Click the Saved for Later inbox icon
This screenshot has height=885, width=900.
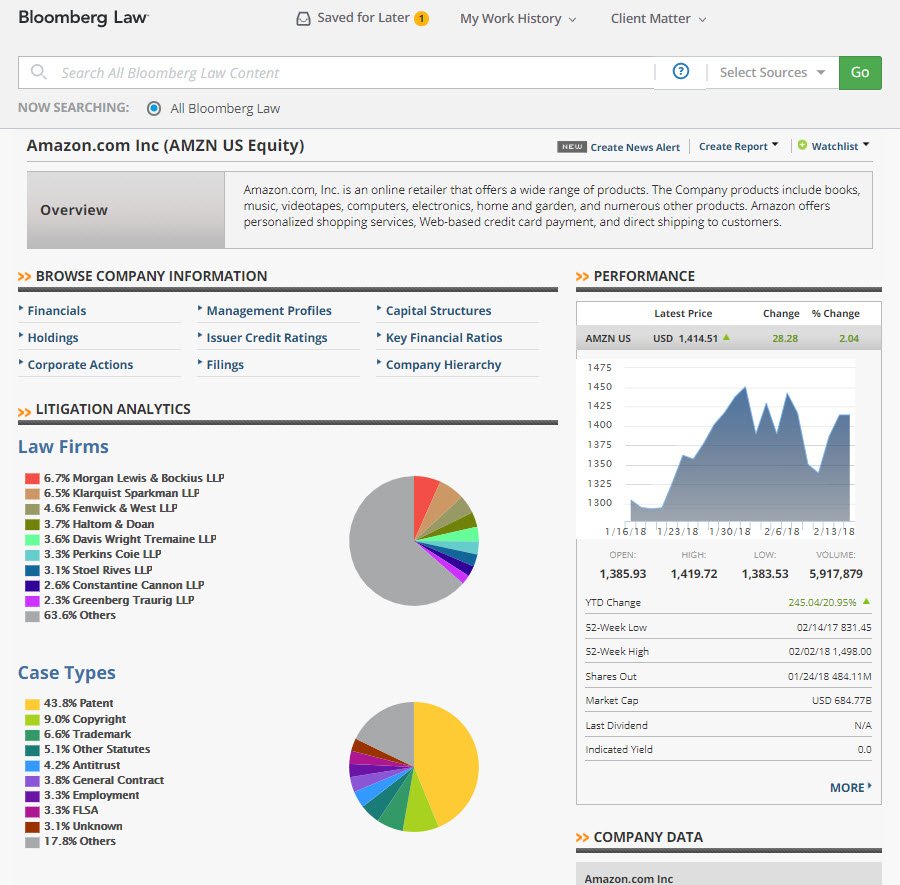(x=303, y=19)
